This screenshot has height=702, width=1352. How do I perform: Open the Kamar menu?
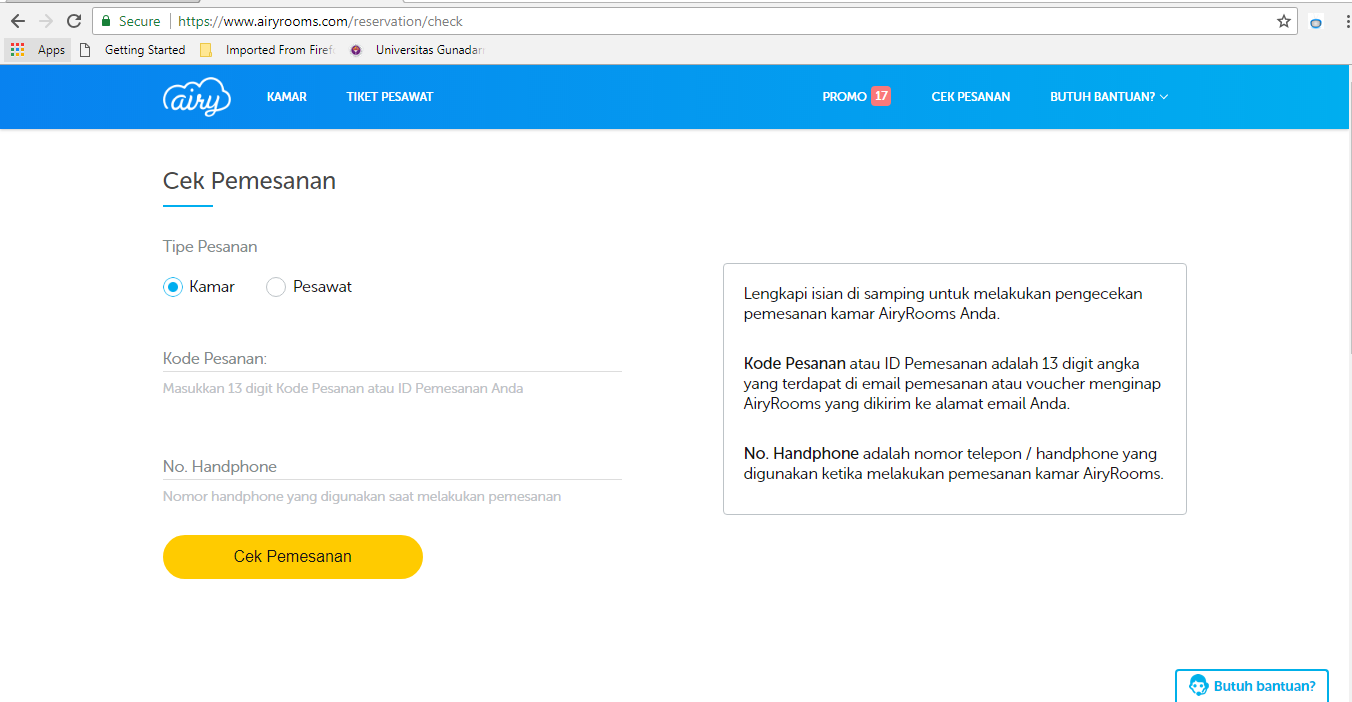pos(287,97)
